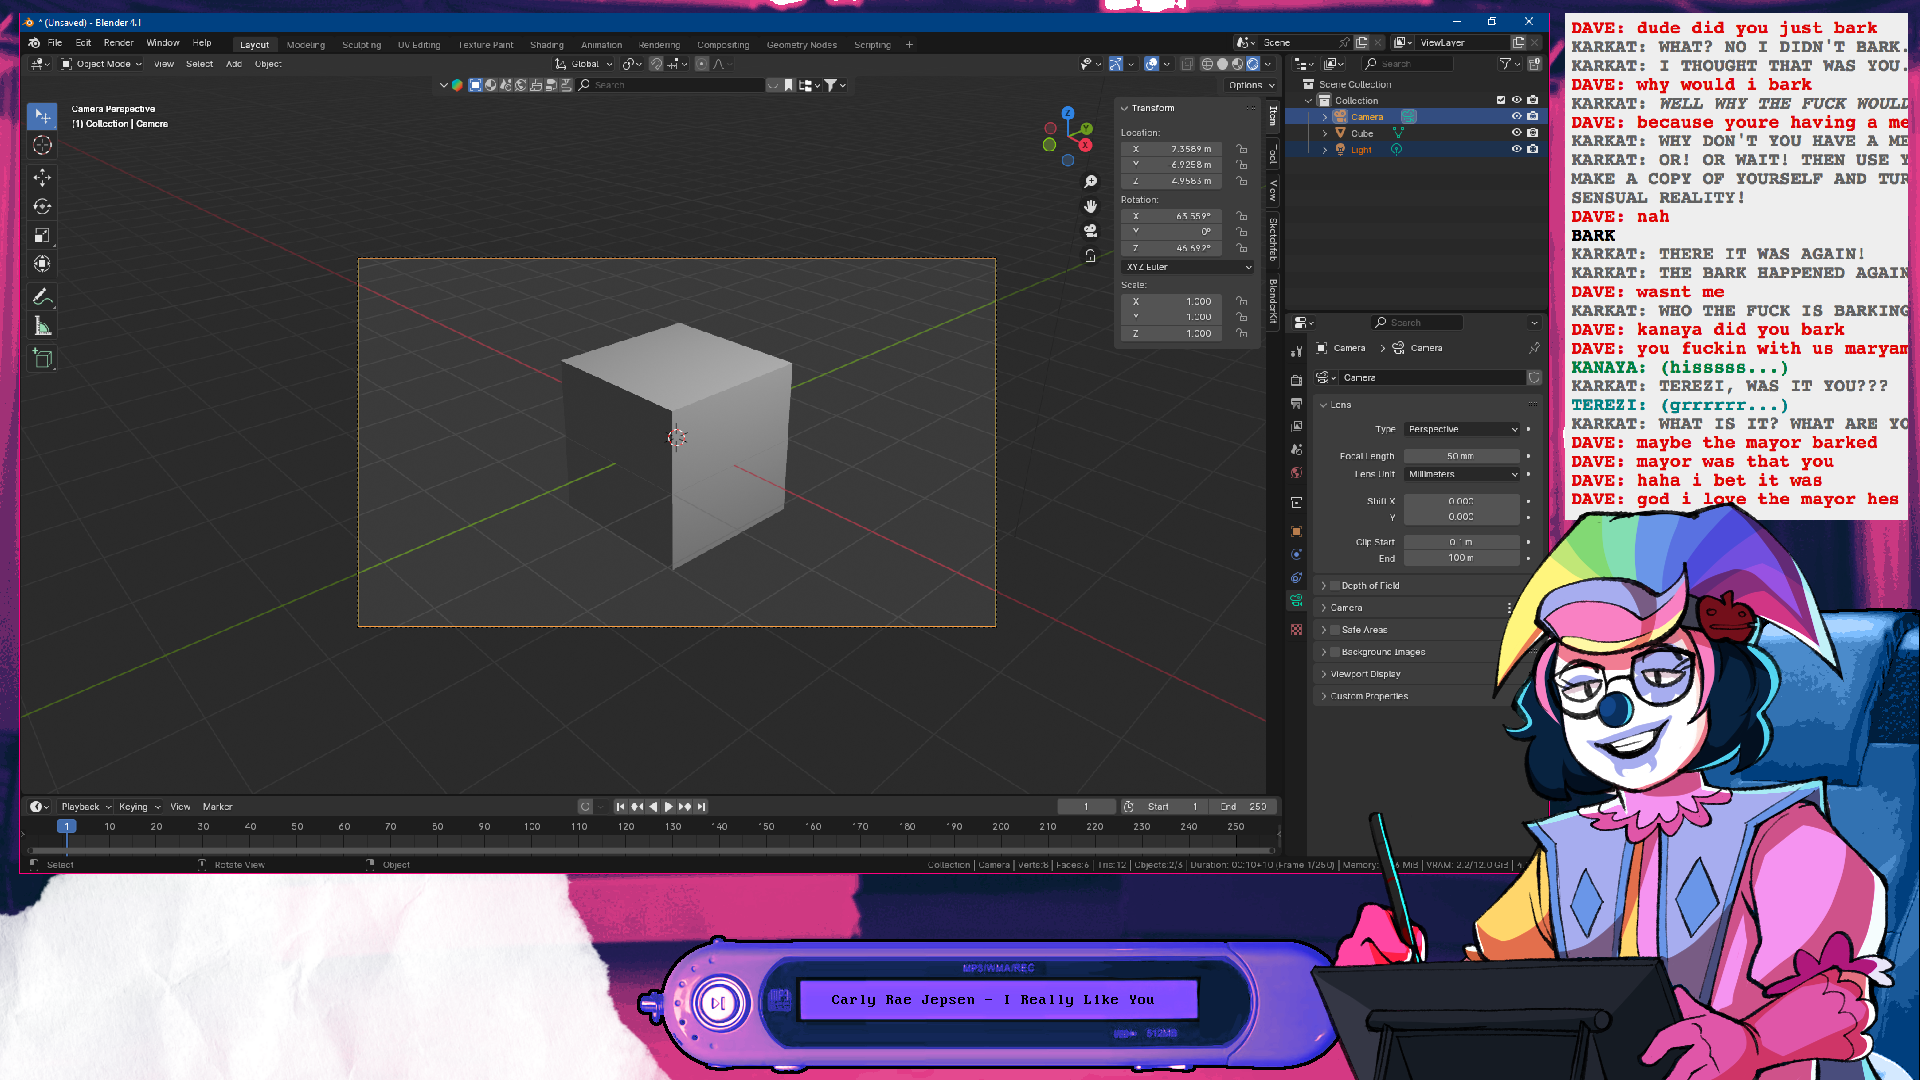Open the viewport Options button
Screen dimensions: 1920x1080
coord(1250,85)
